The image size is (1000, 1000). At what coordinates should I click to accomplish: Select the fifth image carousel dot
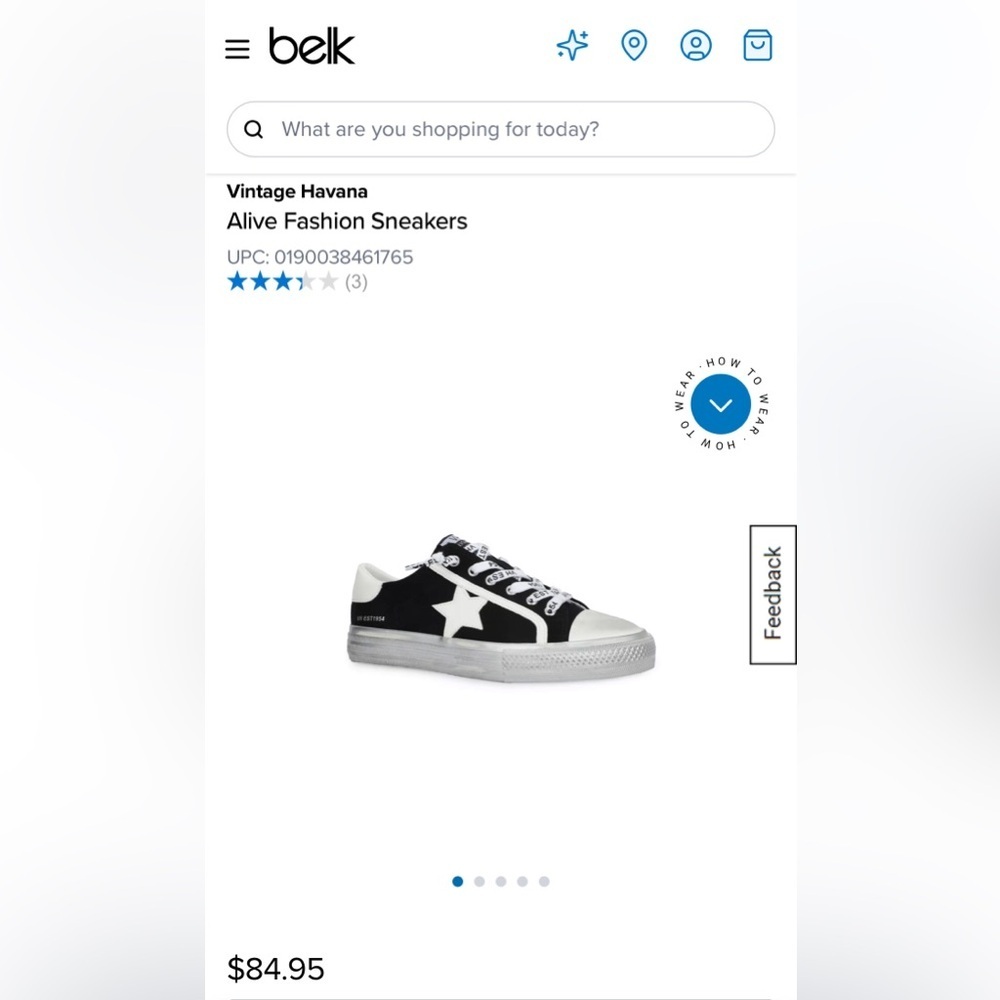[544, 881]
